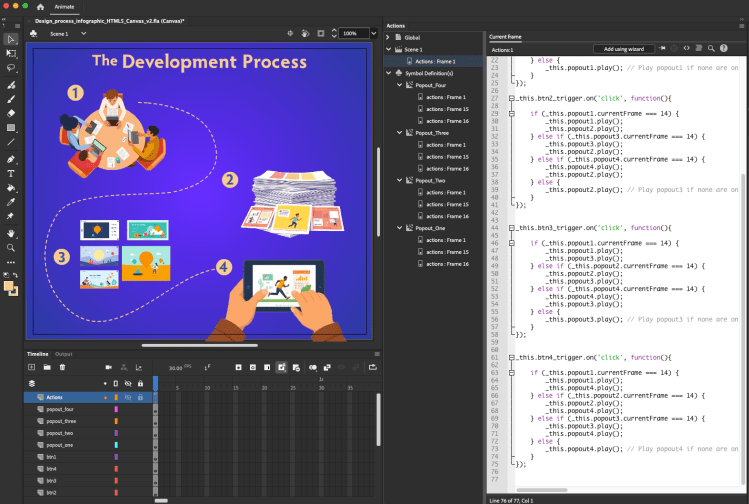Toggle lock on the Actions layer

coord(140,397)
